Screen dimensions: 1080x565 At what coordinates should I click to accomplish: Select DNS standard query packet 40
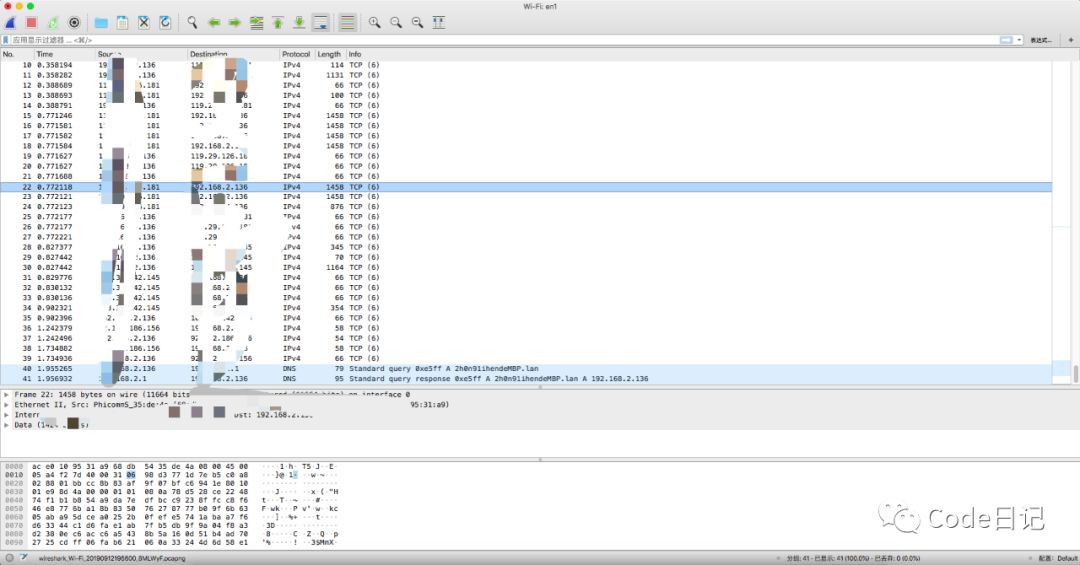(526, 369)
